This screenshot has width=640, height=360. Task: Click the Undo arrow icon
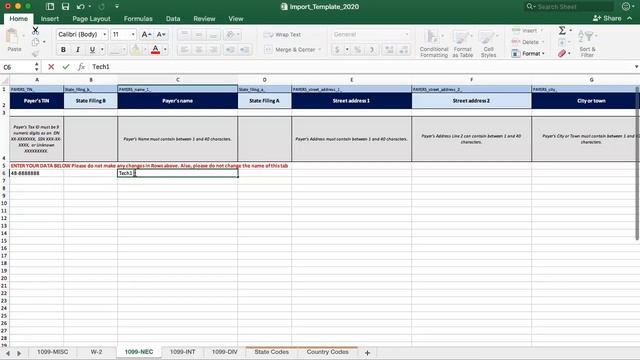click(80, 7)
